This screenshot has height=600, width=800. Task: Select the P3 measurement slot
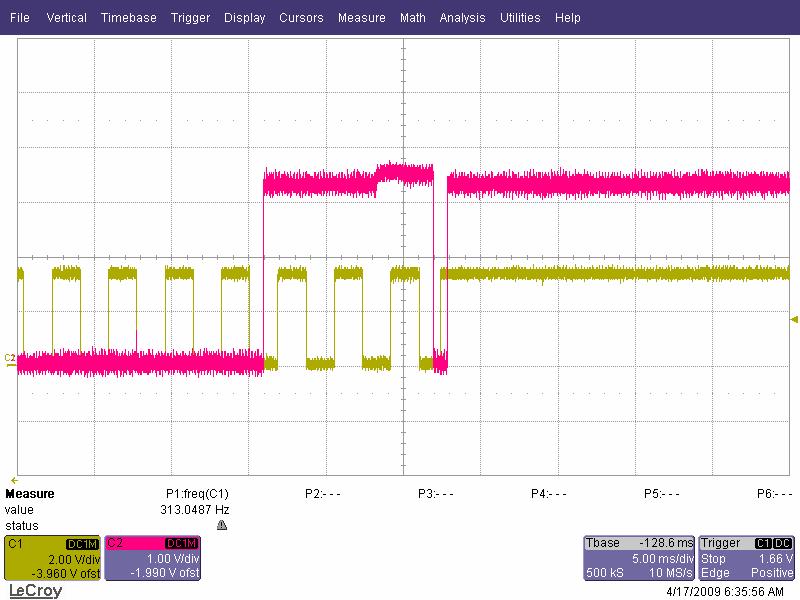coord(435,493)
